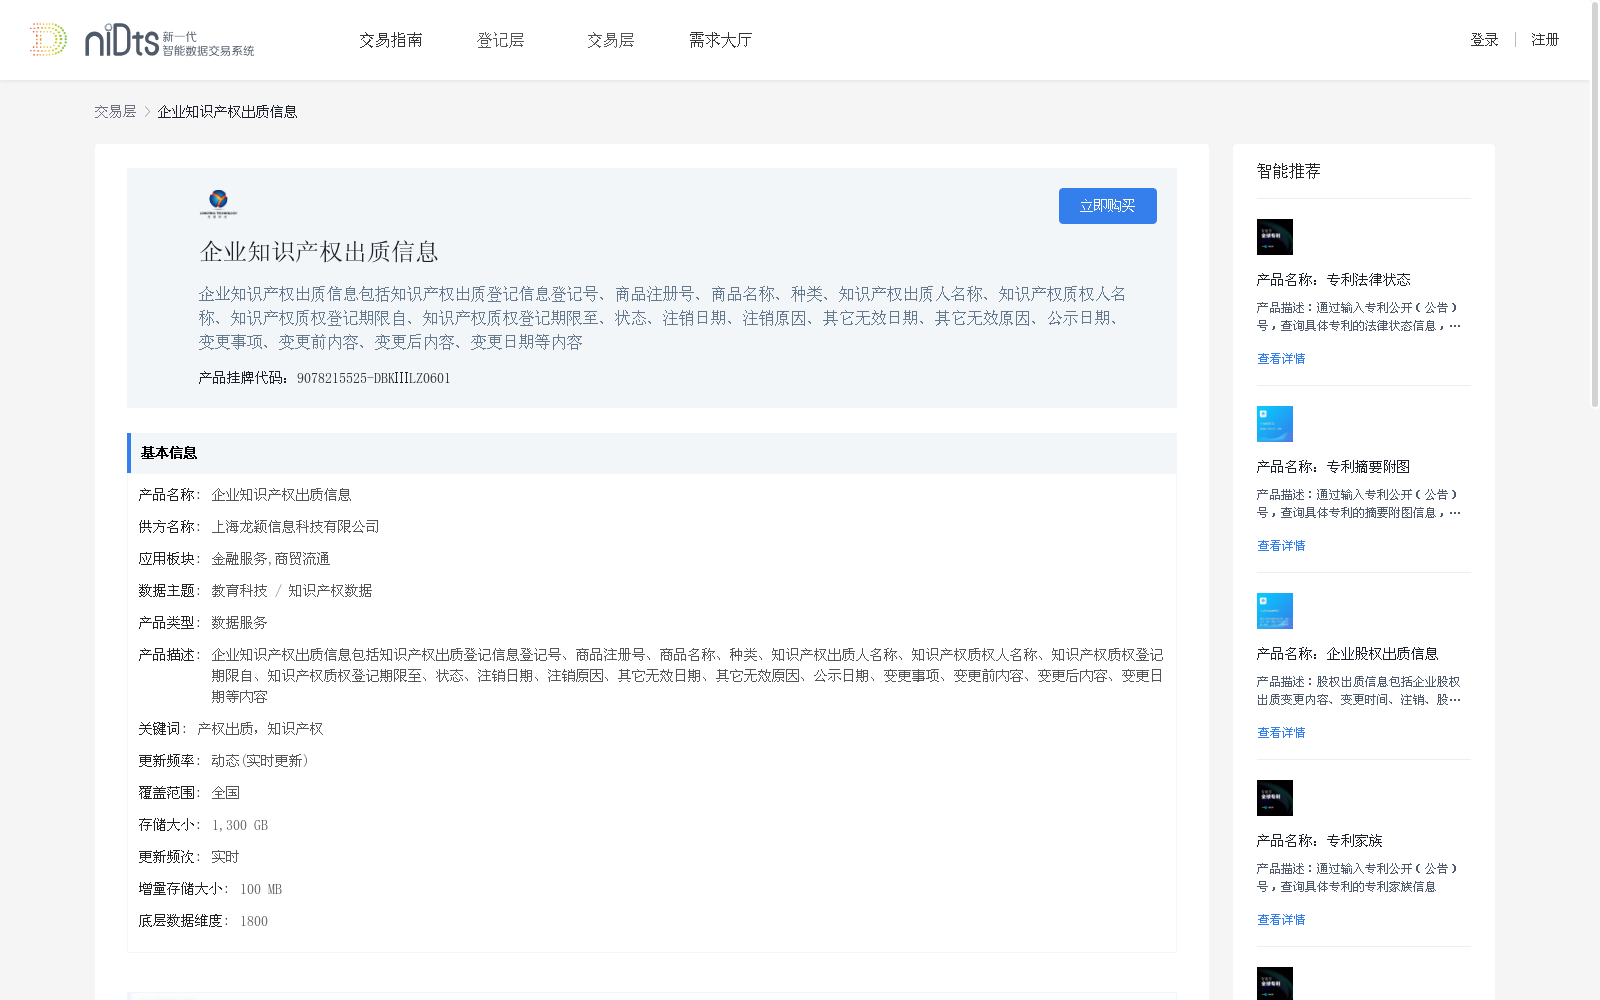View details for 企业股权出质信息
Screen dimensions: 1600x1000
coord(1281,733)
